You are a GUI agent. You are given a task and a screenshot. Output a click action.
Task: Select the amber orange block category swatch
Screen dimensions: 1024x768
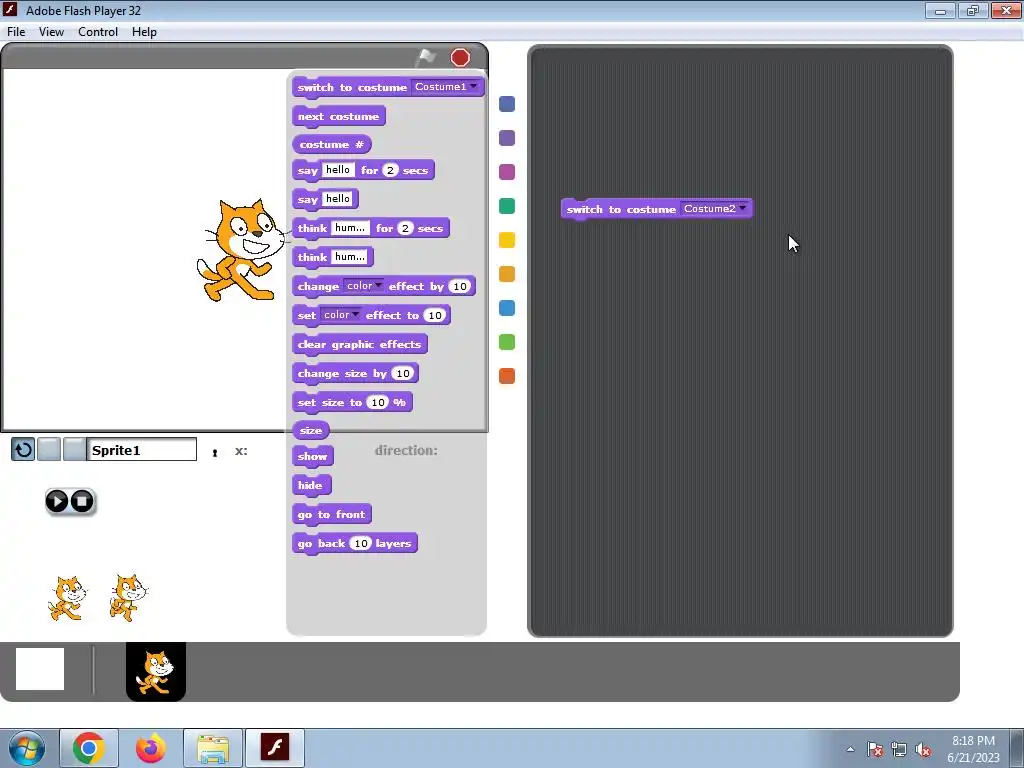coord(507,274)
